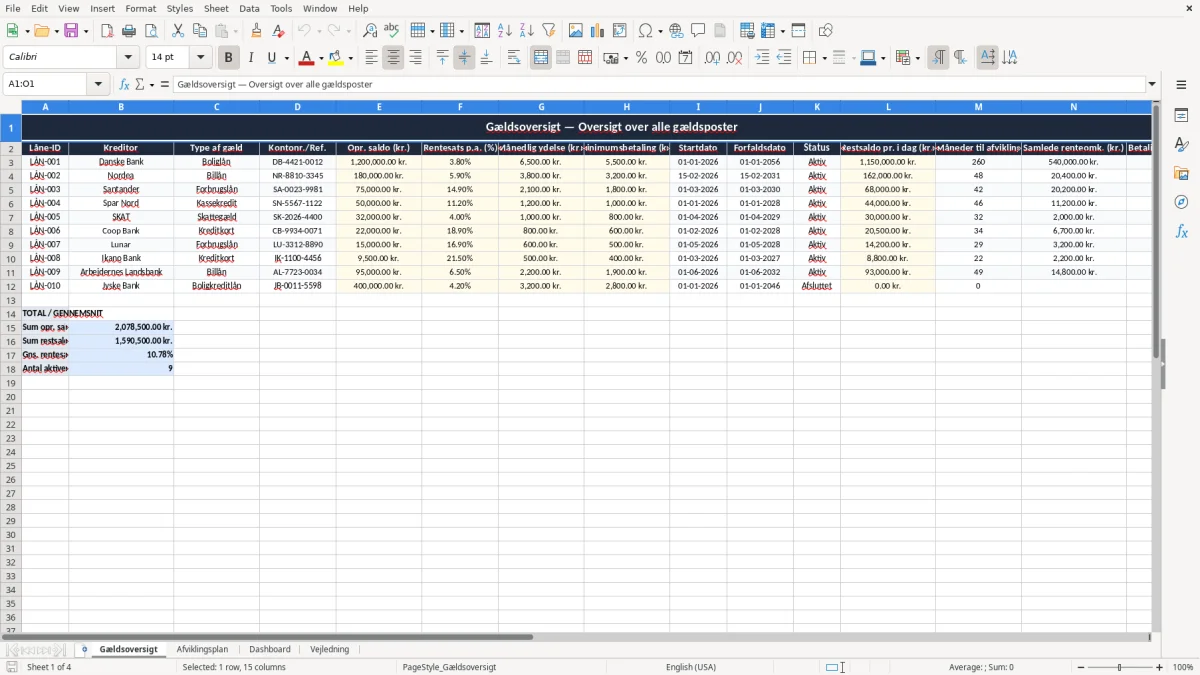Click the Export as PDF icon
Viewport: 1200px width, 675px height.
tap(107, 31)
